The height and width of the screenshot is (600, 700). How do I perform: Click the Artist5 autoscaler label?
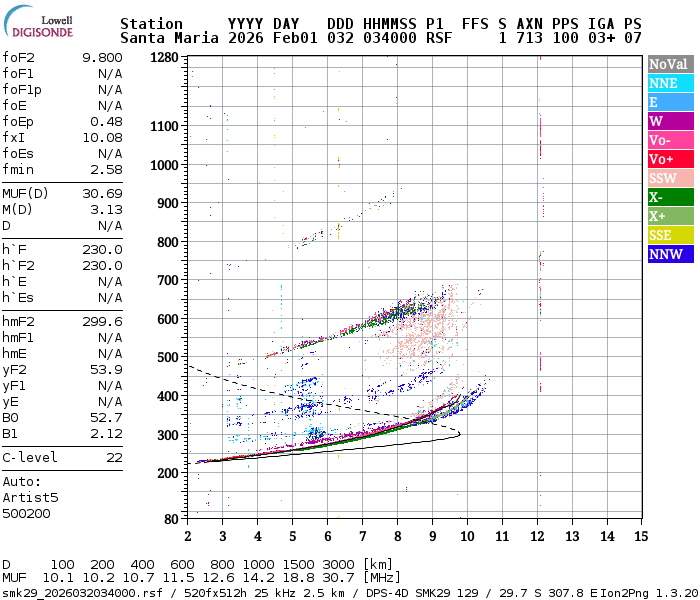30,498
